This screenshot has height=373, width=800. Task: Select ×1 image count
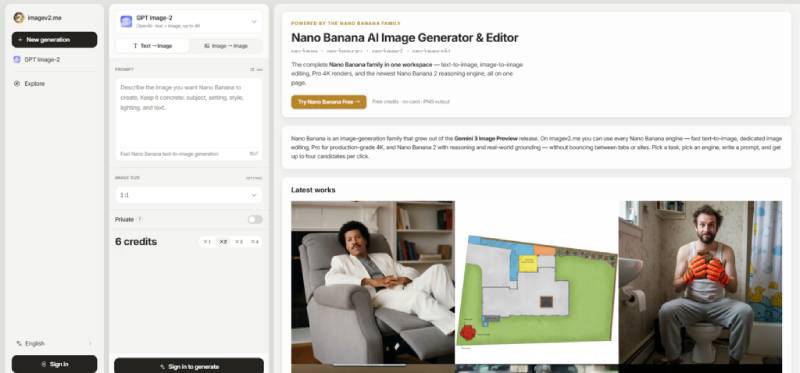click(x=207, y=242)
